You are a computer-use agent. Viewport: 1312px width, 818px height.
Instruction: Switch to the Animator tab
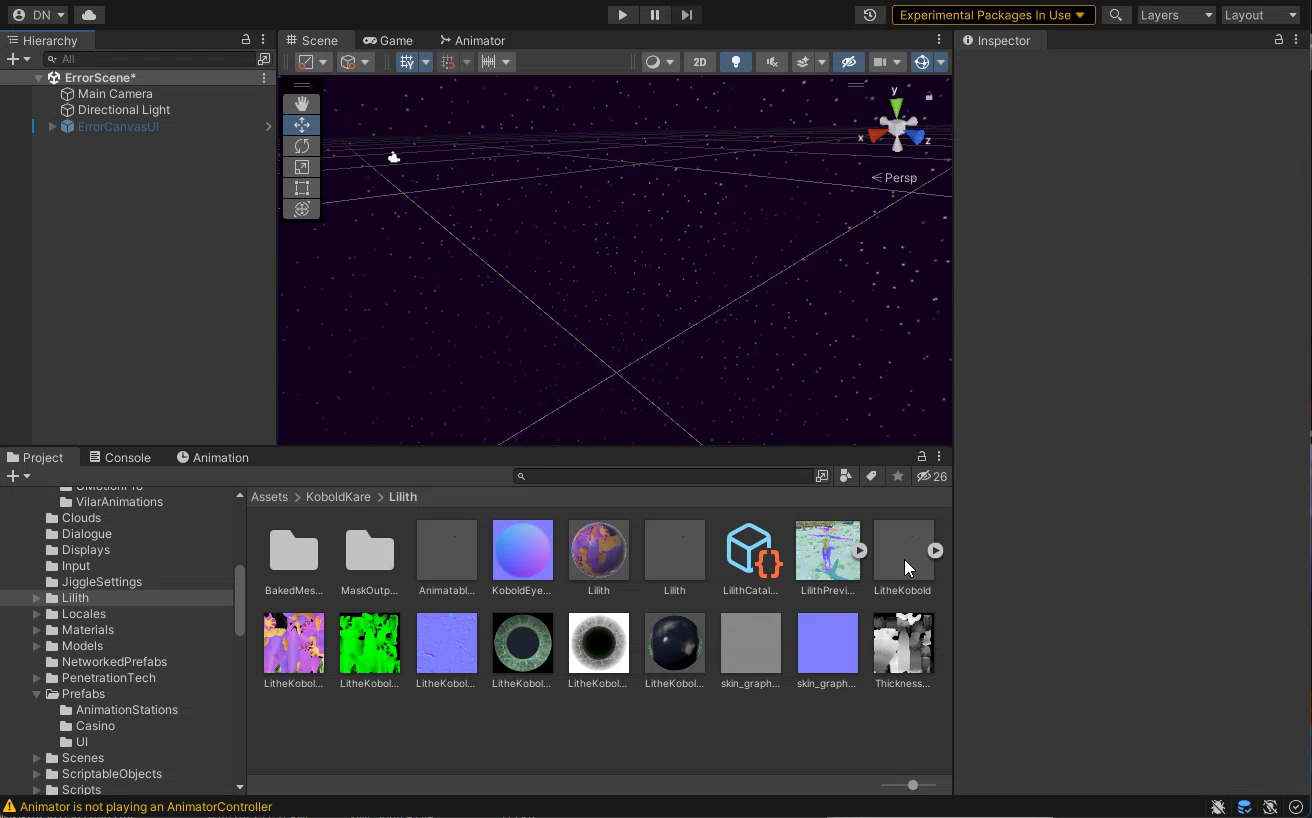click(472, 40)
